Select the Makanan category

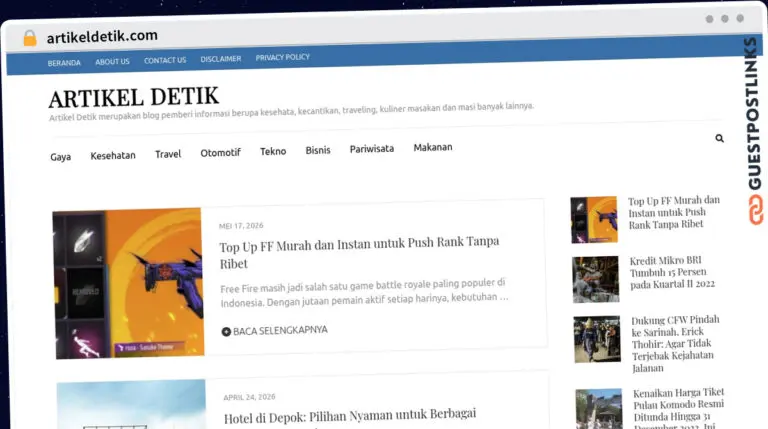(x=433, y=147)
